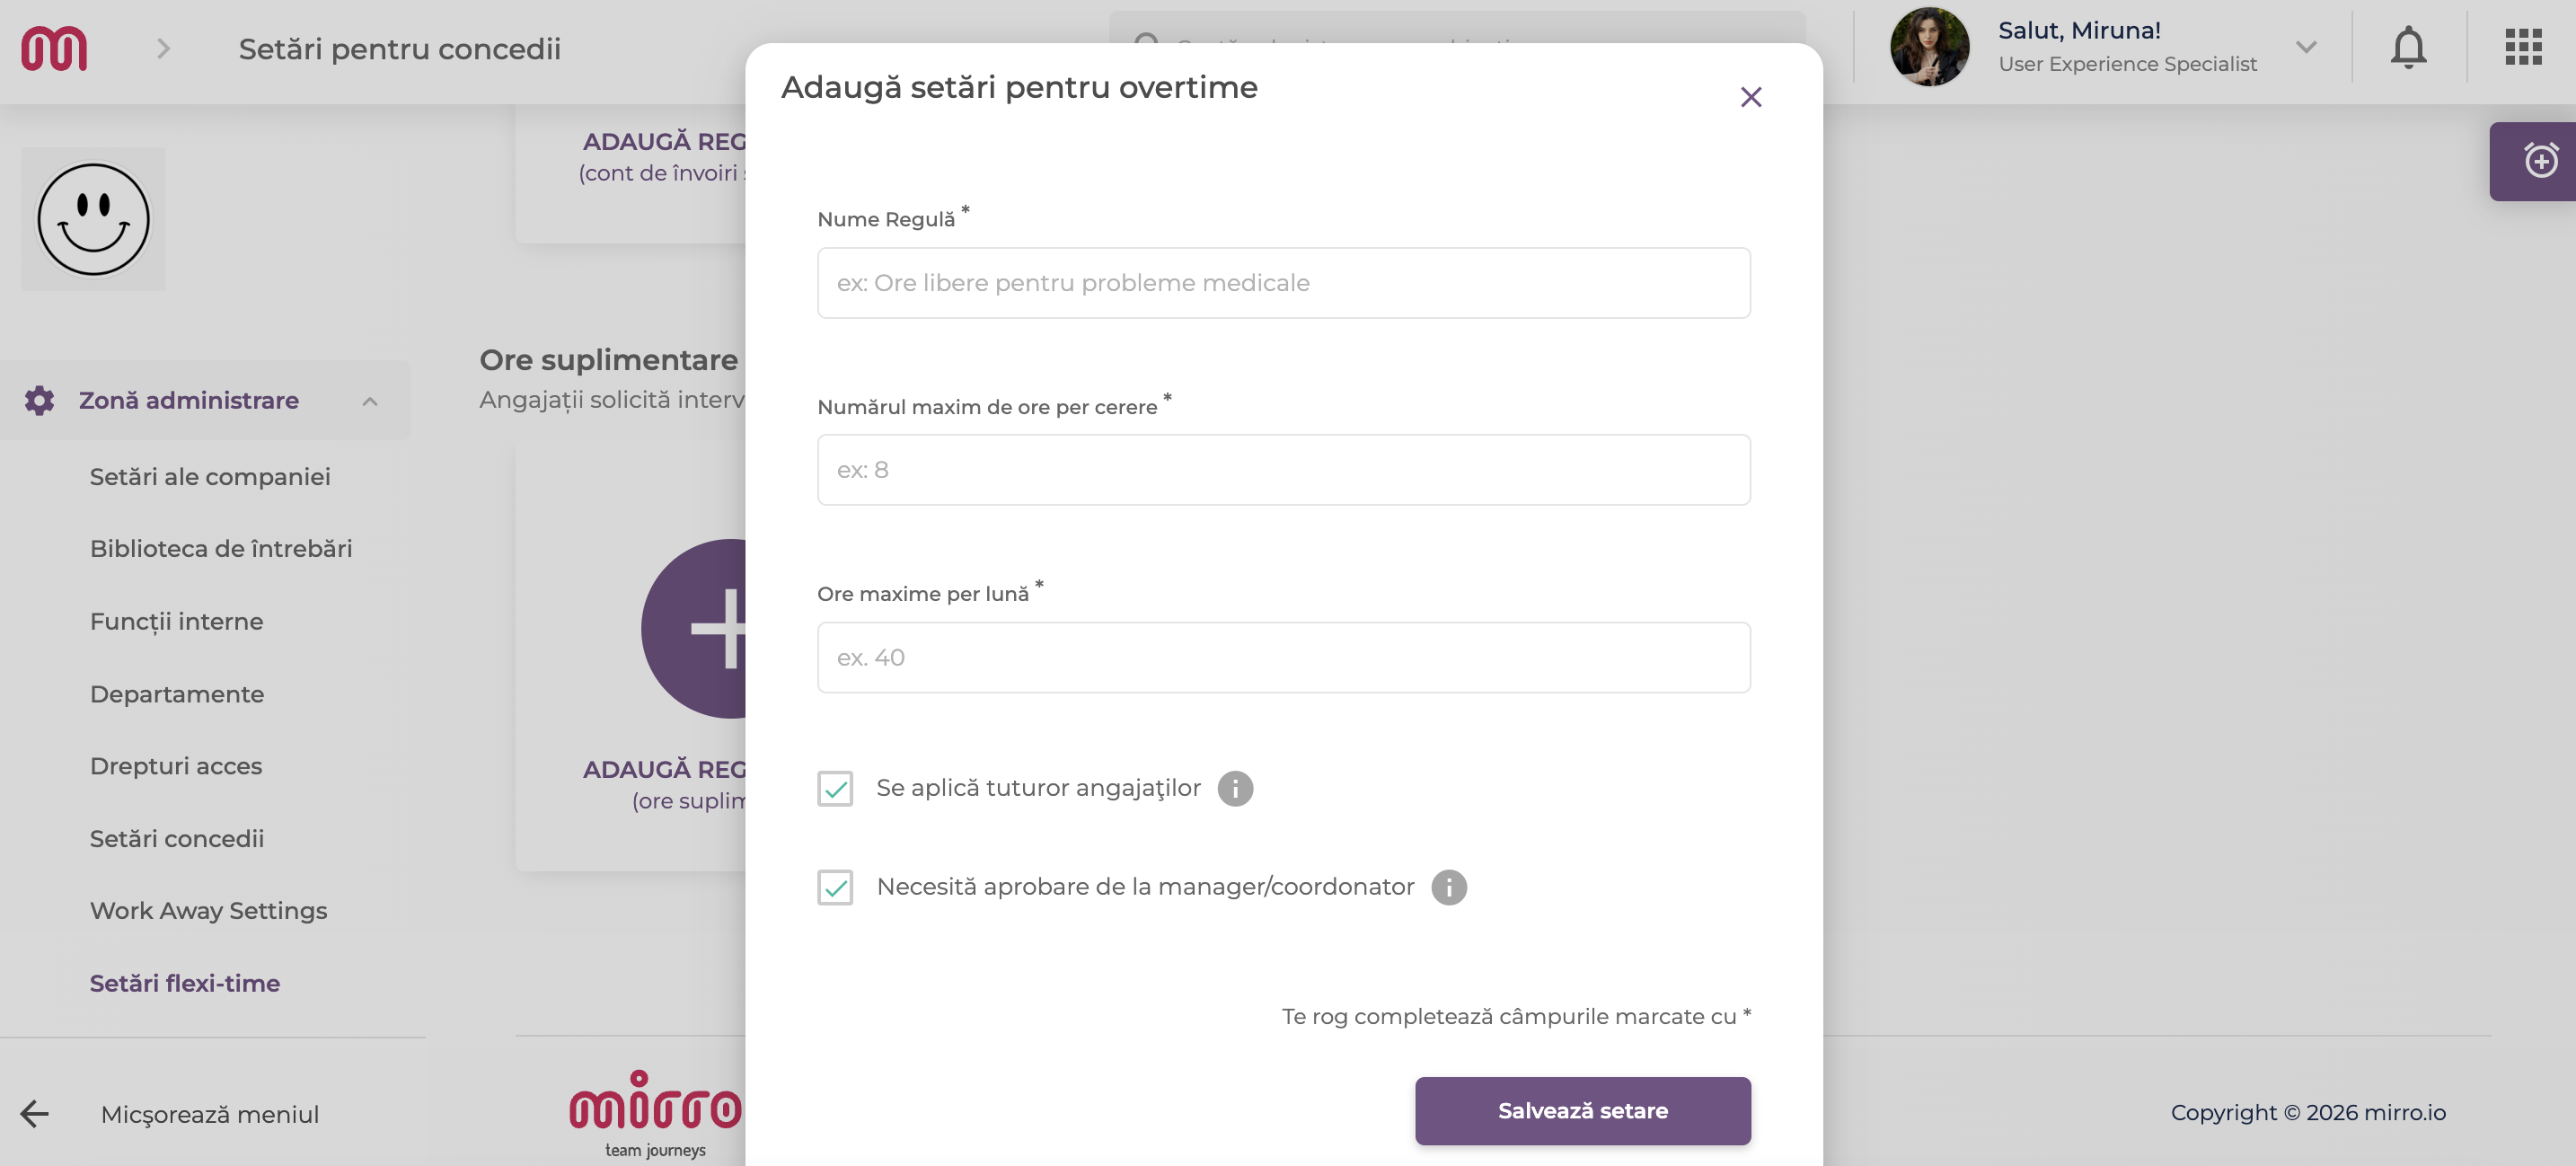The width and height of the screenshot is (2576, 1166).
Task: Click the Zonă administrare gear icon
Action: [x=39, y=400]
